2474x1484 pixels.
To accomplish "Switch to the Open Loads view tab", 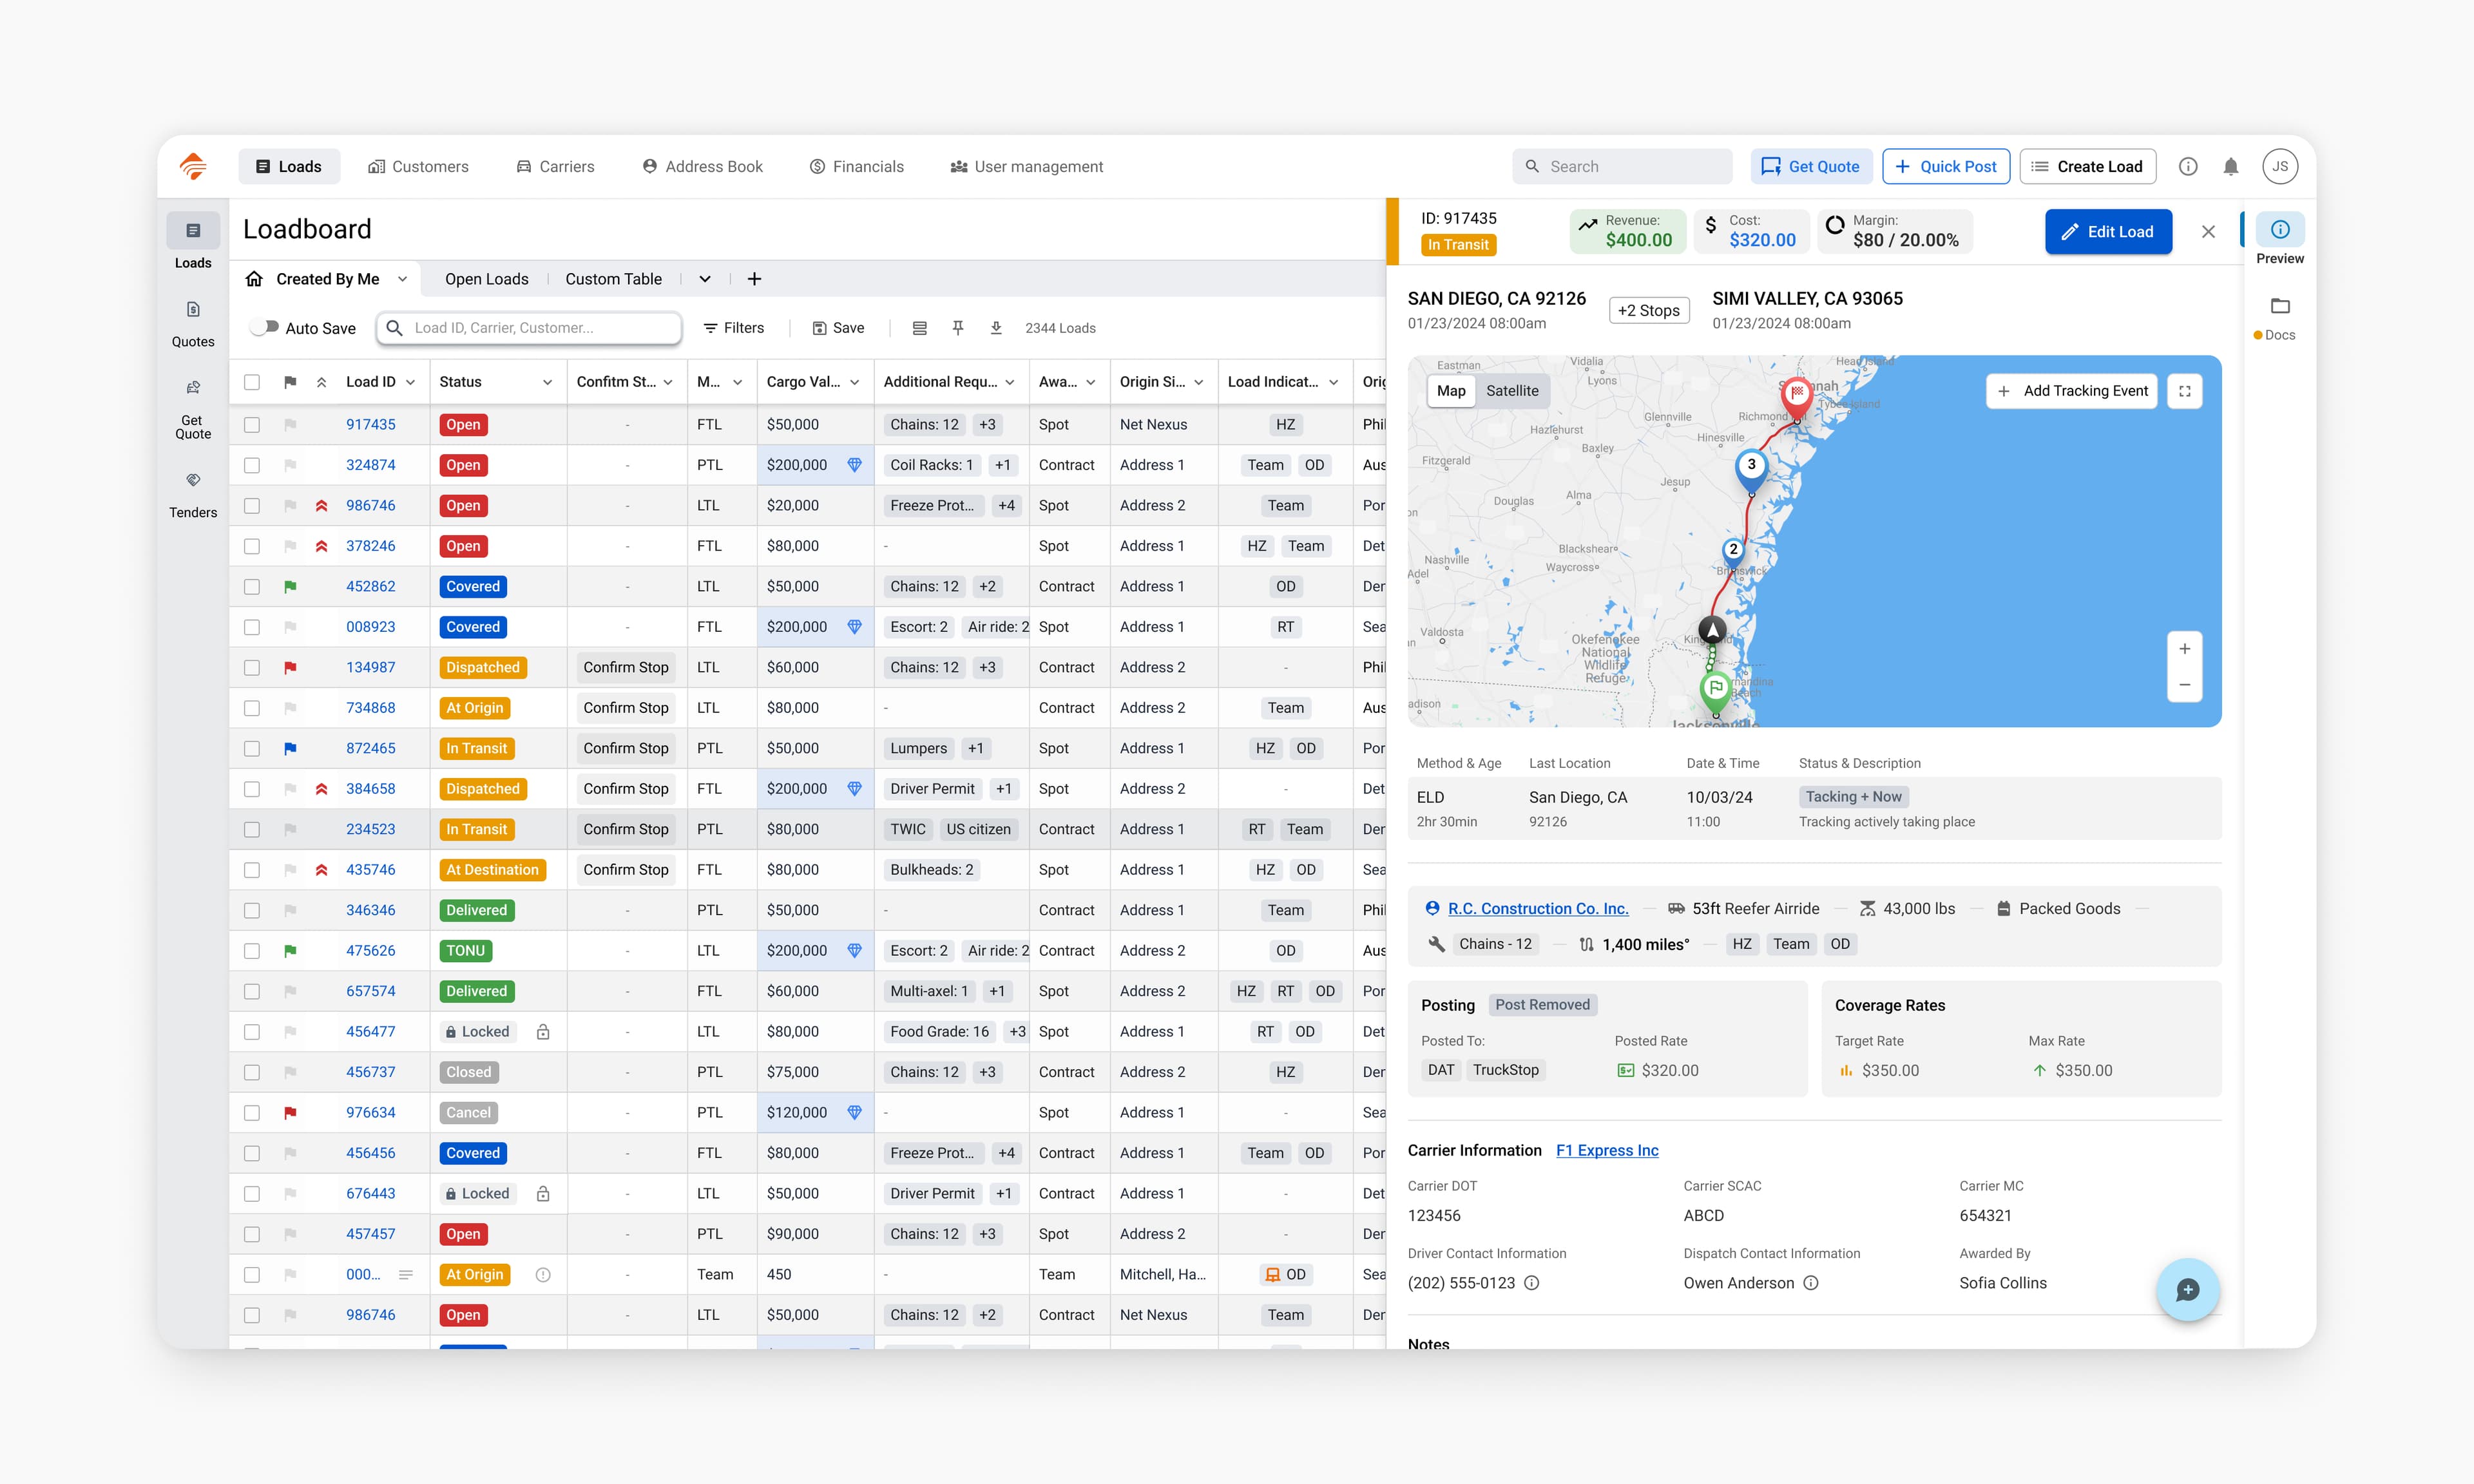I will tap(486, 279).
